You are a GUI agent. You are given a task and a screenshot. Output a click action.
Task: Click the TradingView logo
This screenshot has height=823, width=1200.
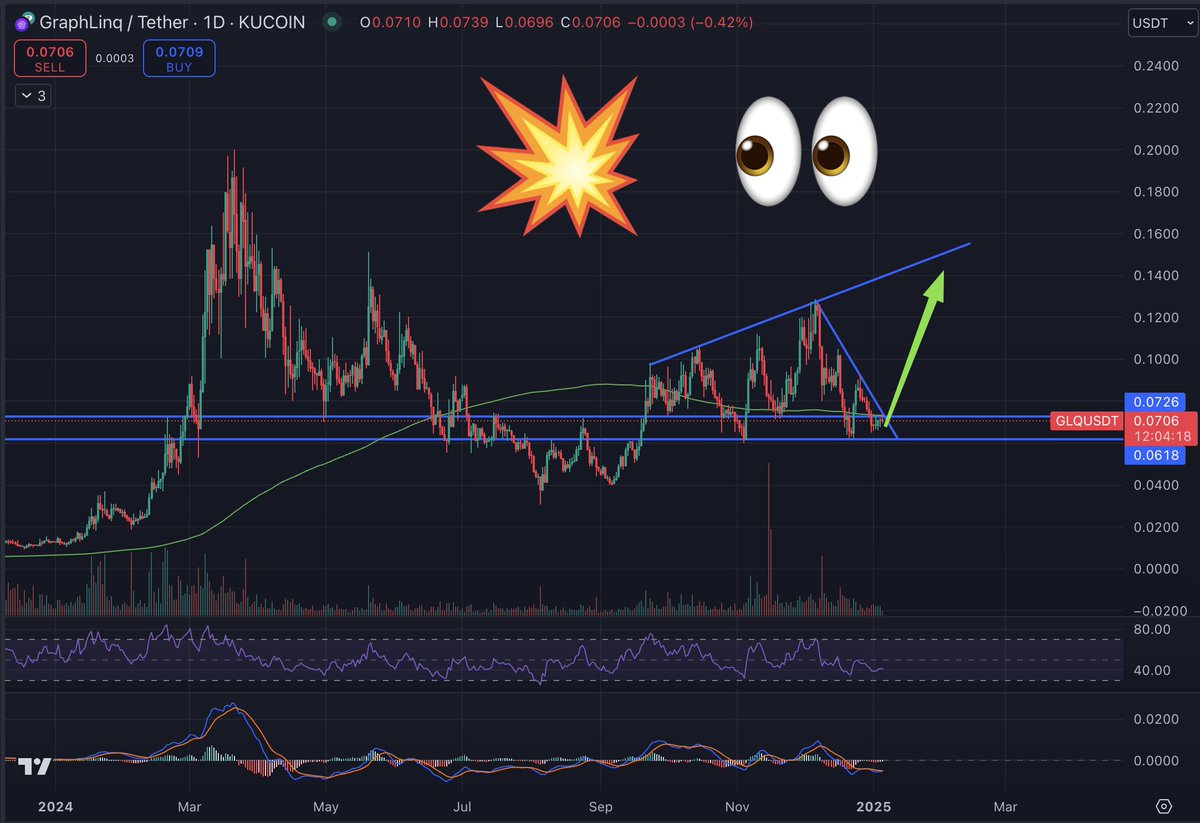[x=37, y=766]
